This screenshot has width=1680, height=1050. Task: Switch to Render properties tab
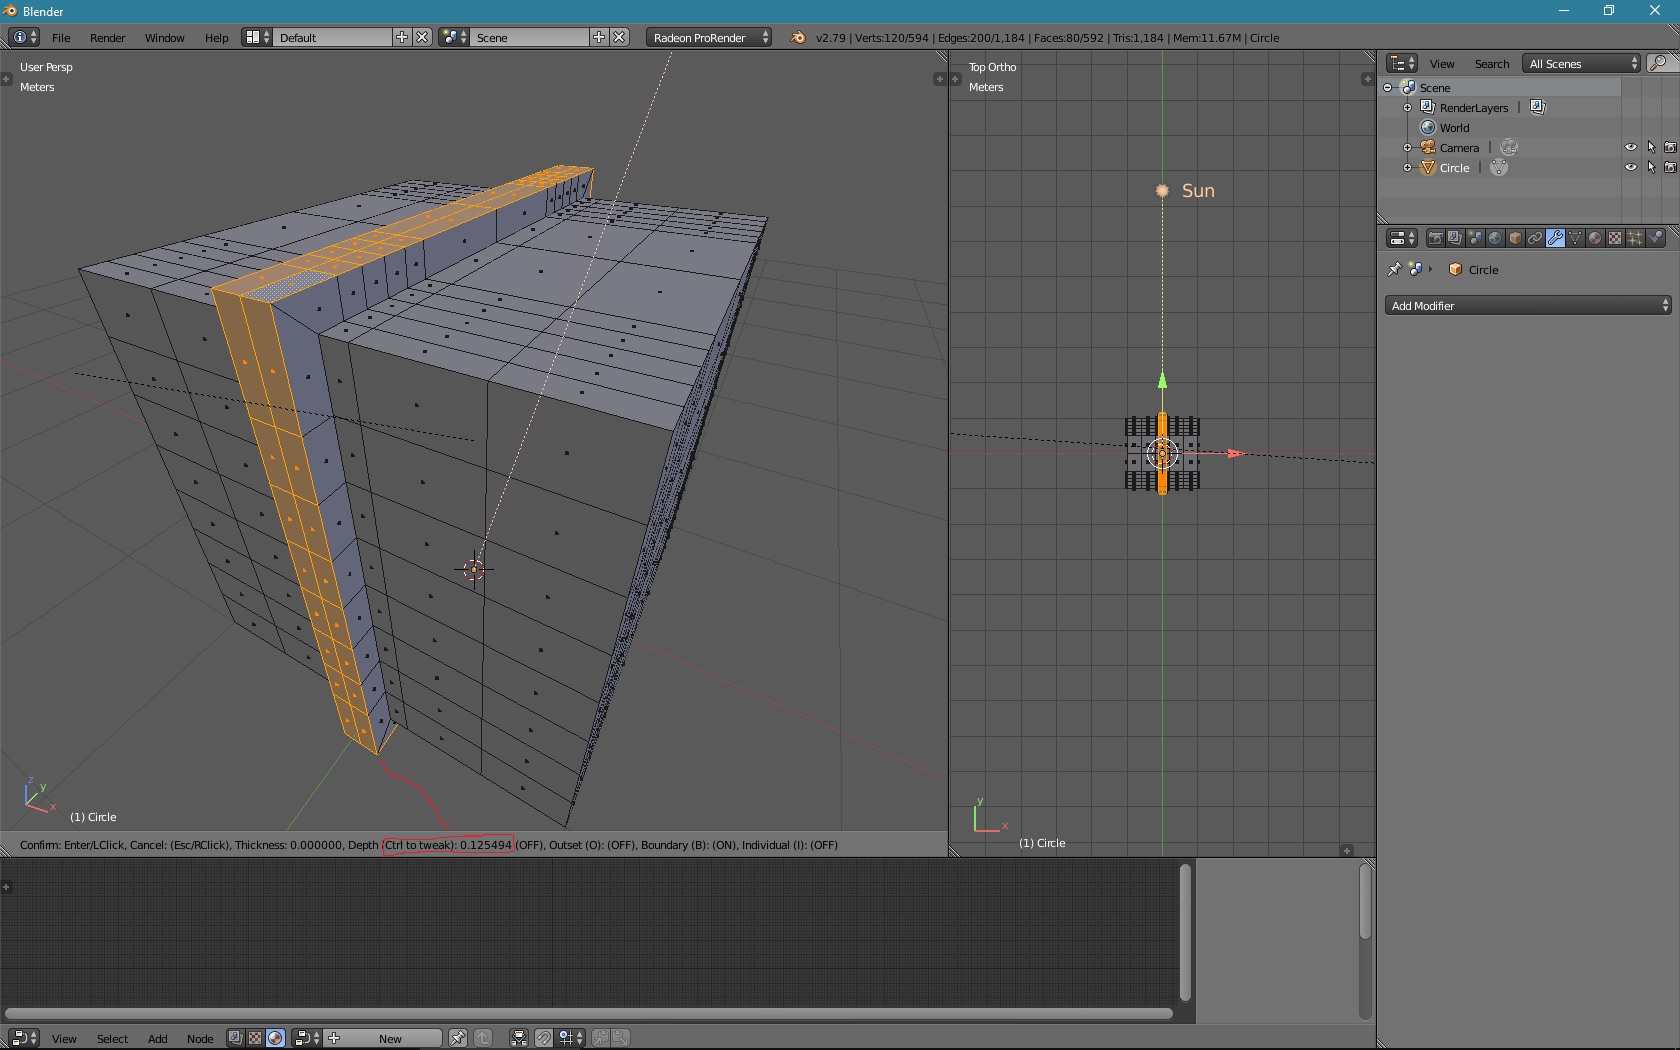[1435, 237]
